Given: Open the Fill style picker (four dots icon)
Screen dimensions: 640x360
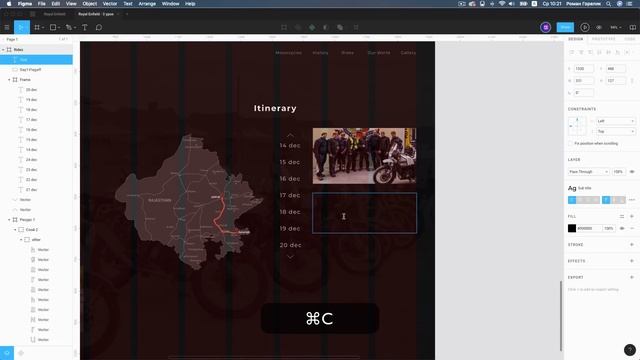Looking at the screenshot, I should pos(622,216).
